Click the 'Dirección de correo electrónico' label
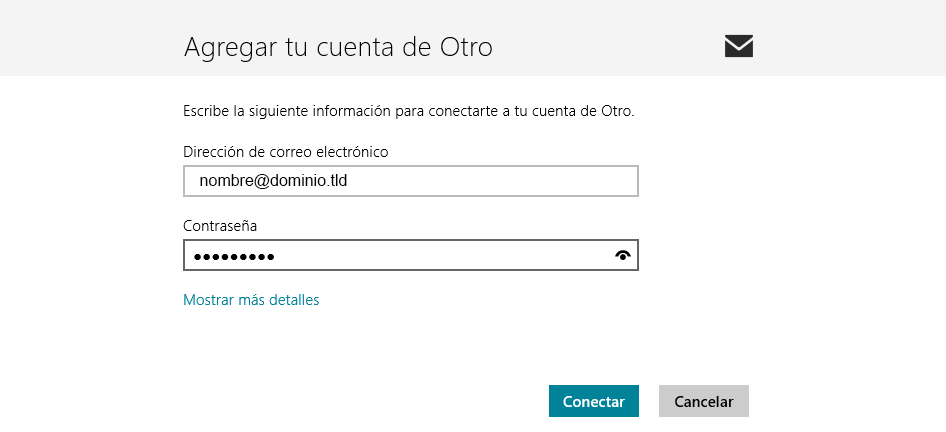This screenshot has height=432, width=946. 285,152
